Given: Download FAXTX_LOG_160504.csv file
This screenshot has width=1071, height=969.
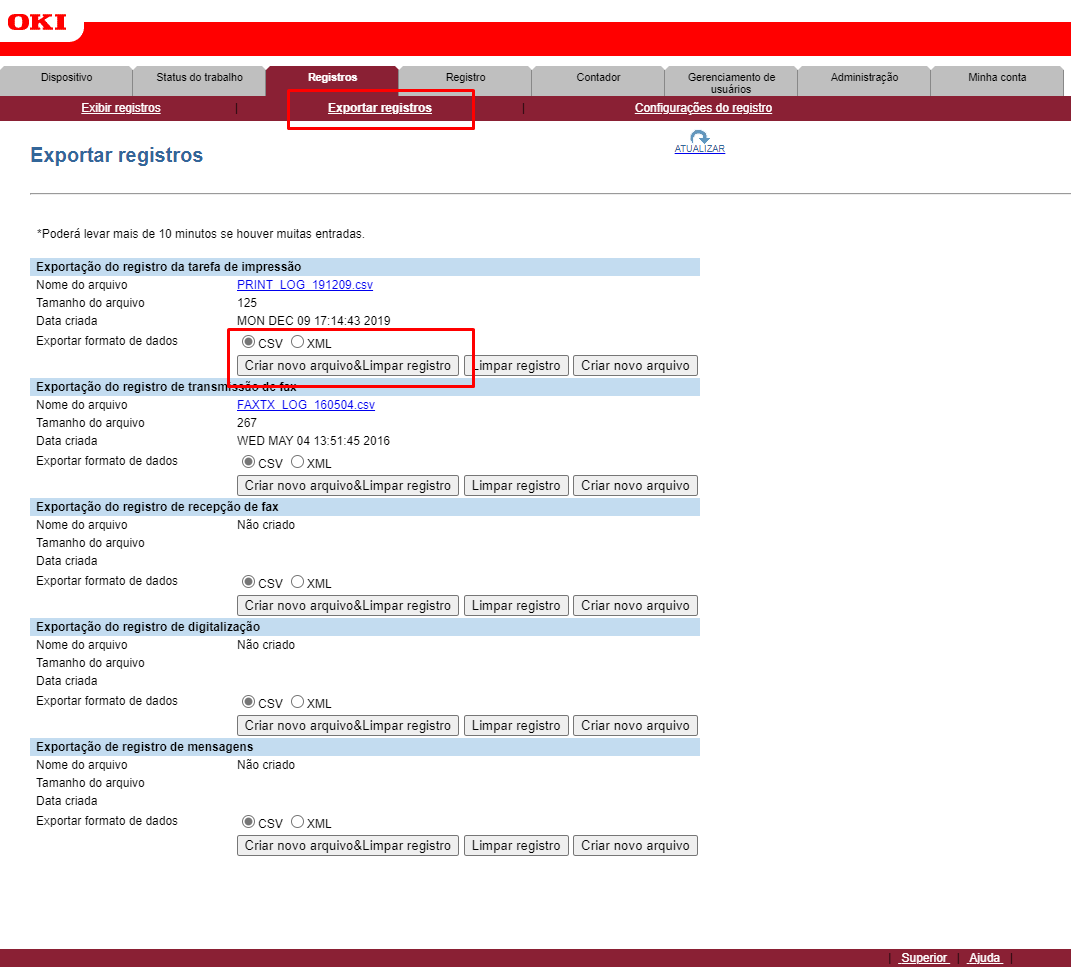Looking at the screenshot, I should (x=306, y=405).
